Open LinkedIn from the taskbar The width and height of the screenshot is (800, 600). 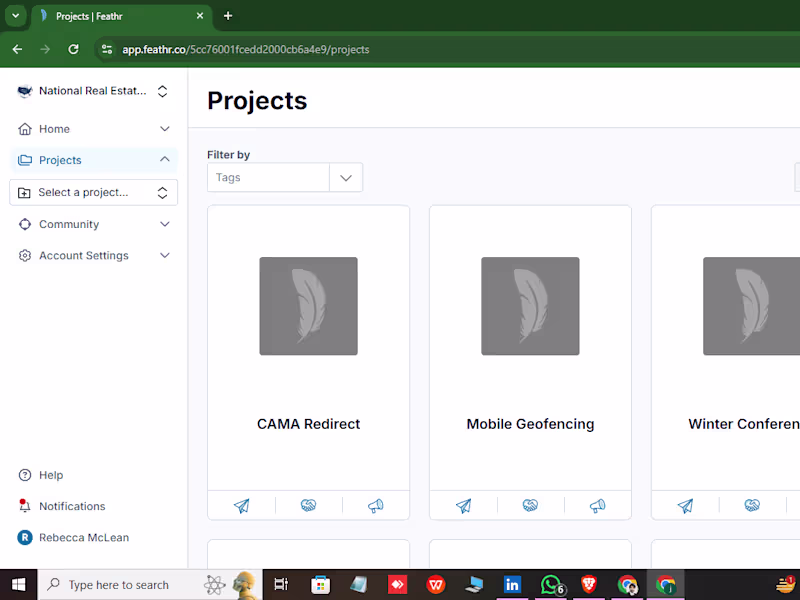[512, 585]
